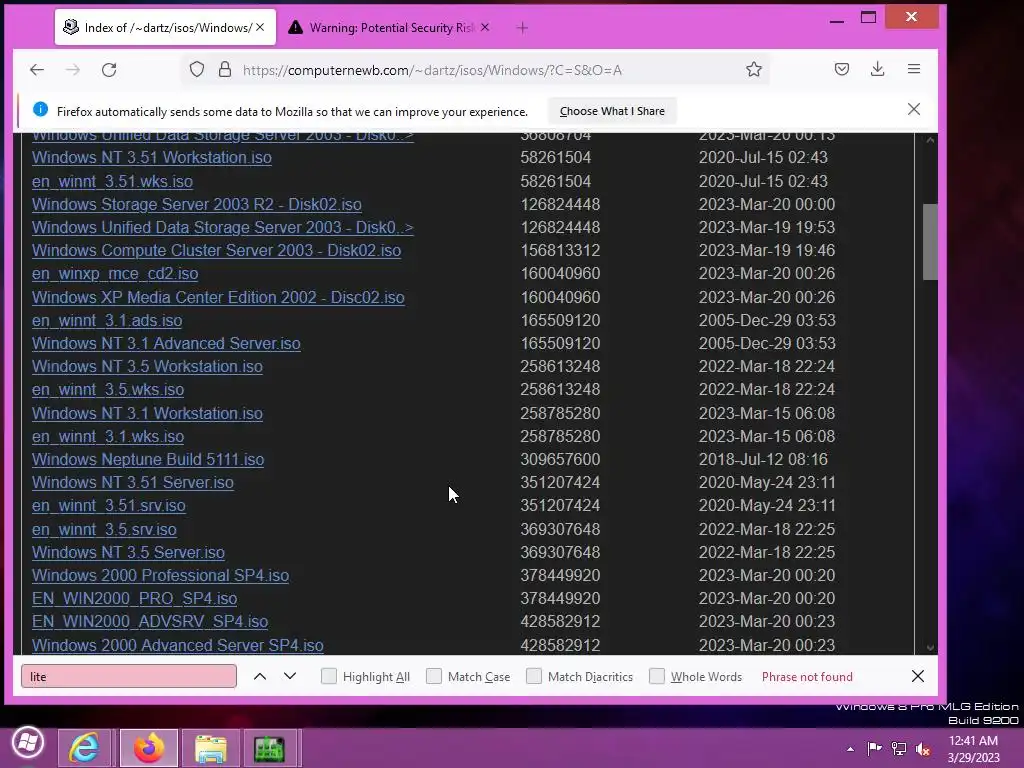Screen dimensions: 1024x768
Task: Click the Firefox taskbar icon
Action: [x=149, y=747]
